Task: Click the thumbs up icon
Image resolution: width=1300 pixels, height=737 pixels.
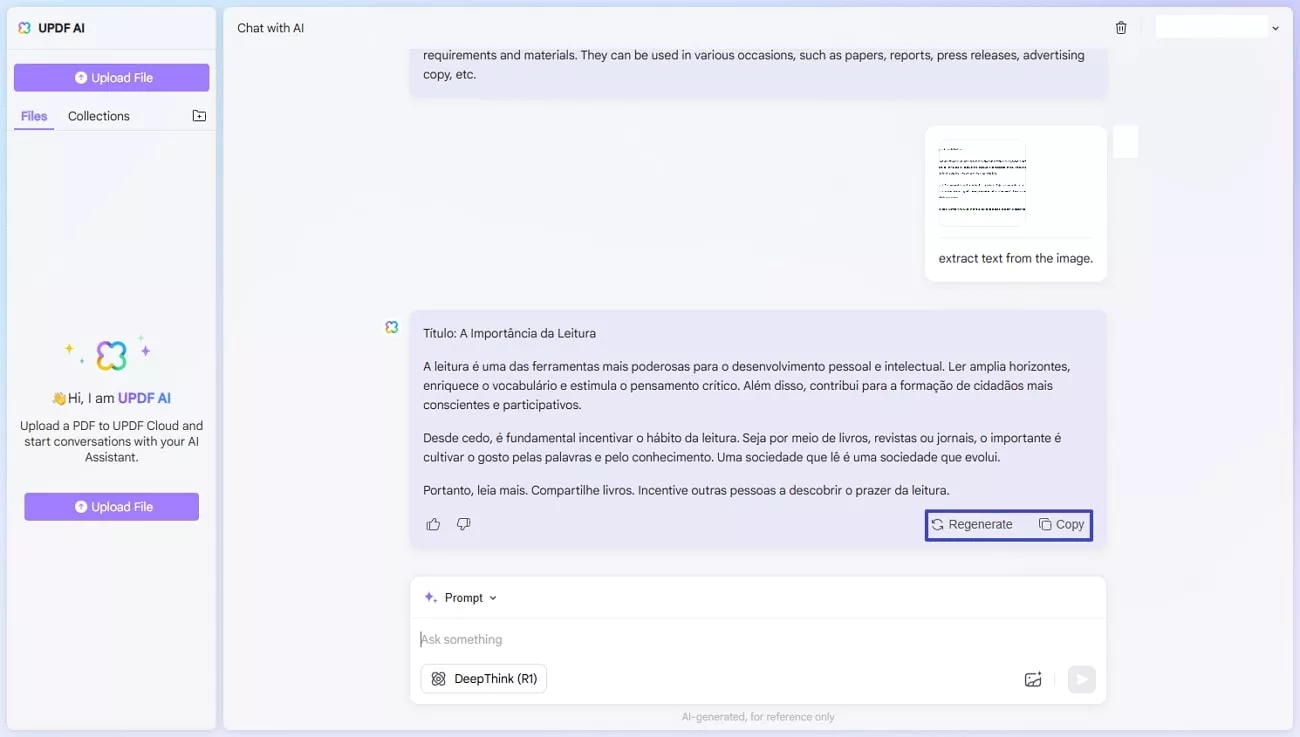Action: tap(433, 524)
